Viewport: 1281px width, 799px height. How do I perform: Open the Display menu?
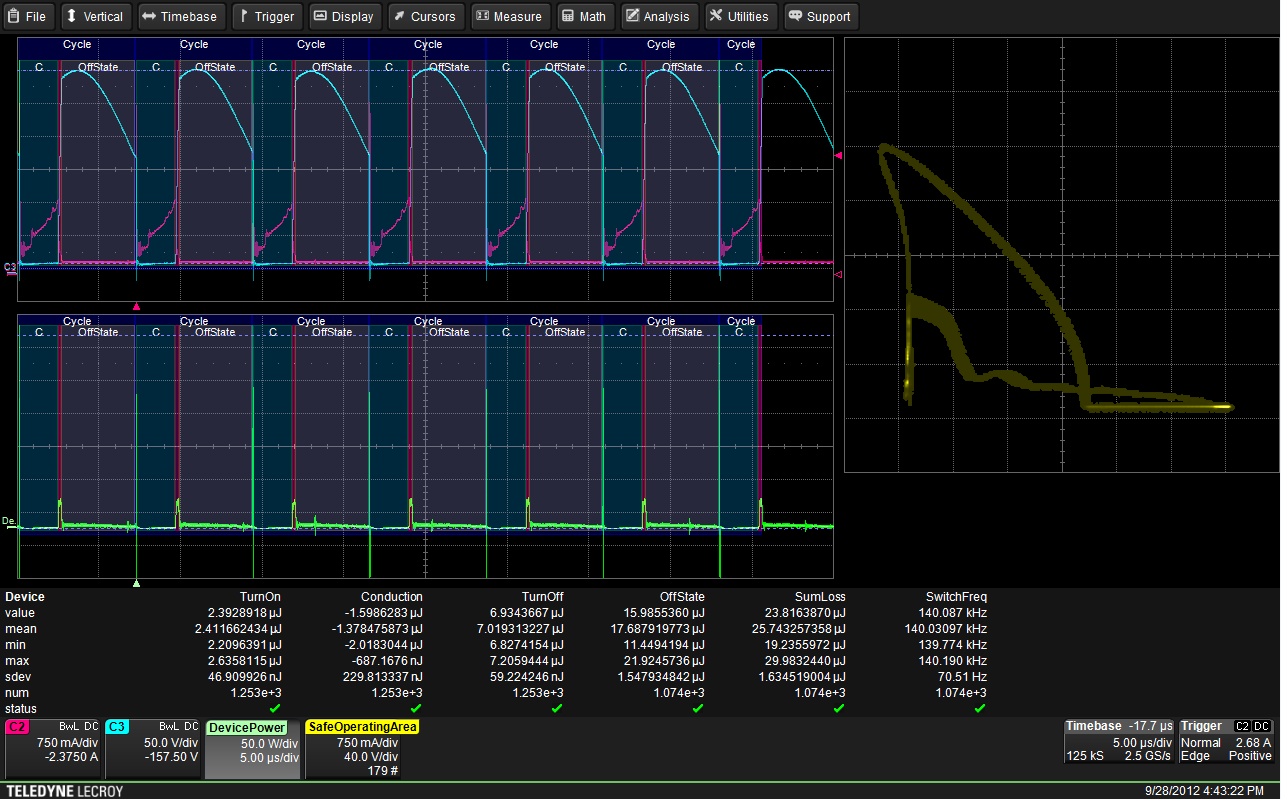point(344,16)
